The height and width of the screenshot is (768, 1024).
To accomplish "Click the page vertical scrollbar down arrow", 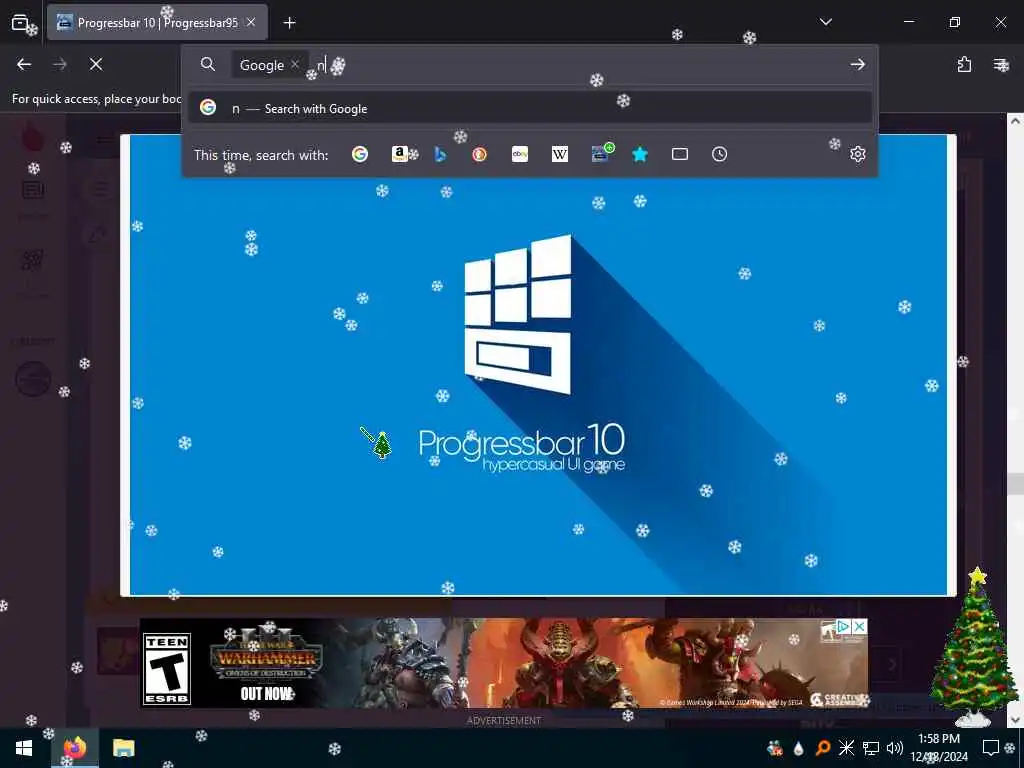I will coord(1016,720).
